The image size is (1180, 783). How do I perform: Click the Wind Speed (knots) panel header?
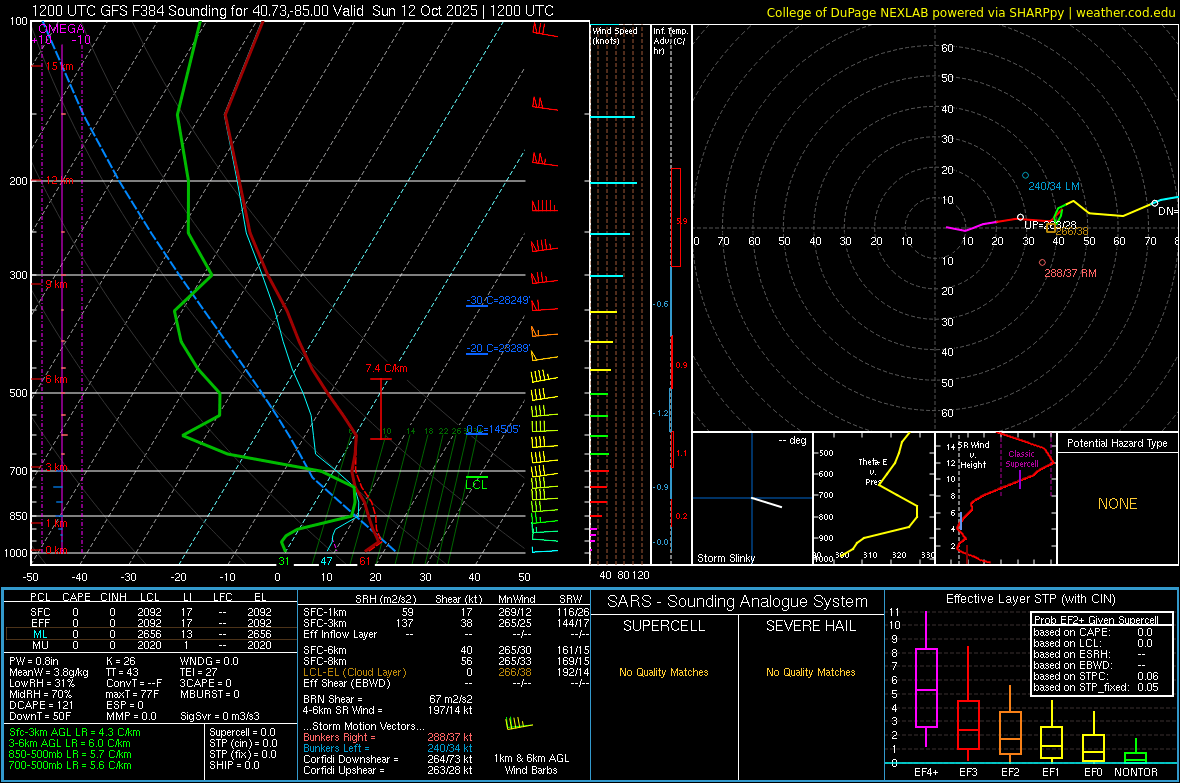pyautogui.click(x=614, y=36)
